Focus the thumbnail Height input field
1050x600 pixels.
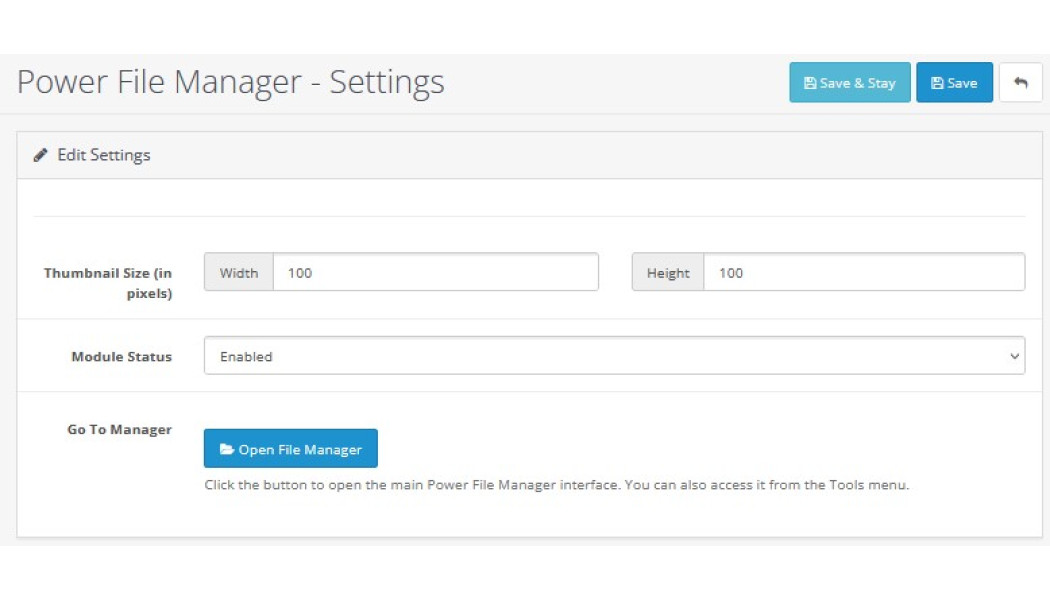(864, 272)
